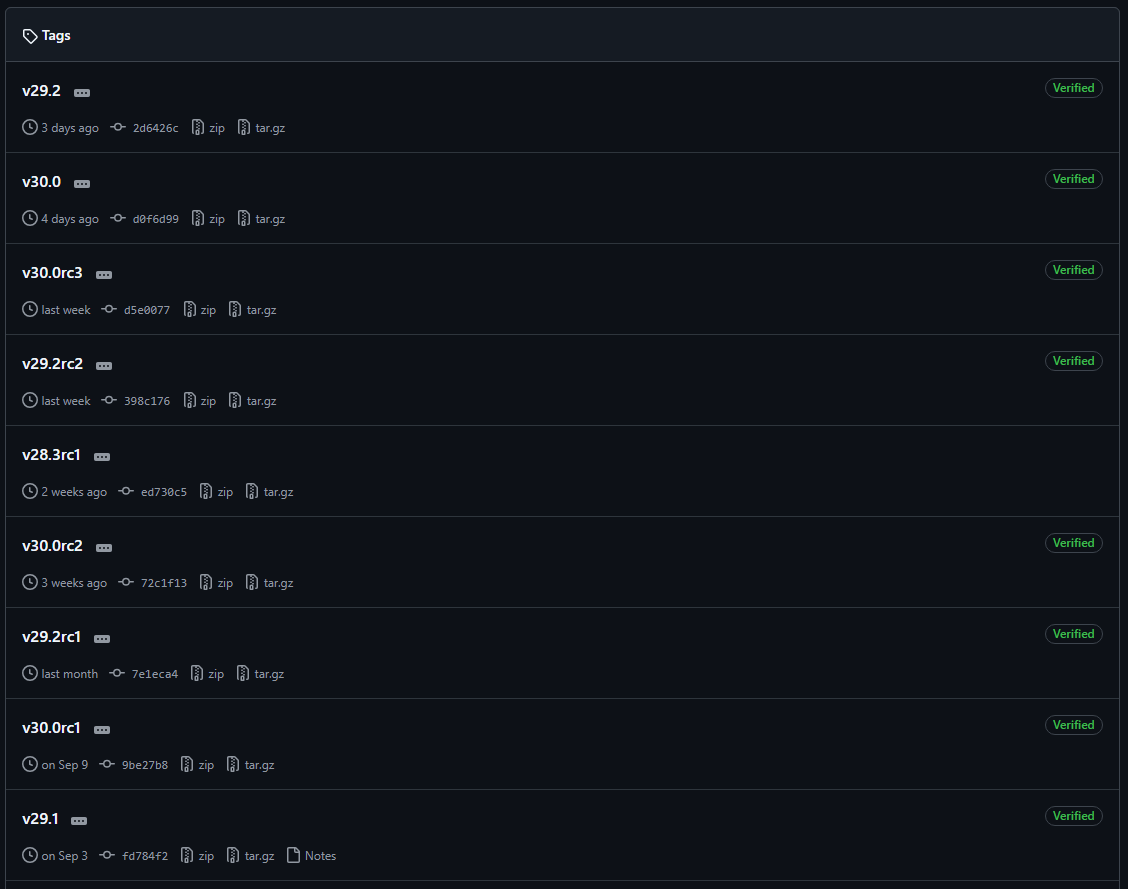This screenshot has height=889, width=1128.
Task: Open commit 72c1f13
Action: pos(164,583)
